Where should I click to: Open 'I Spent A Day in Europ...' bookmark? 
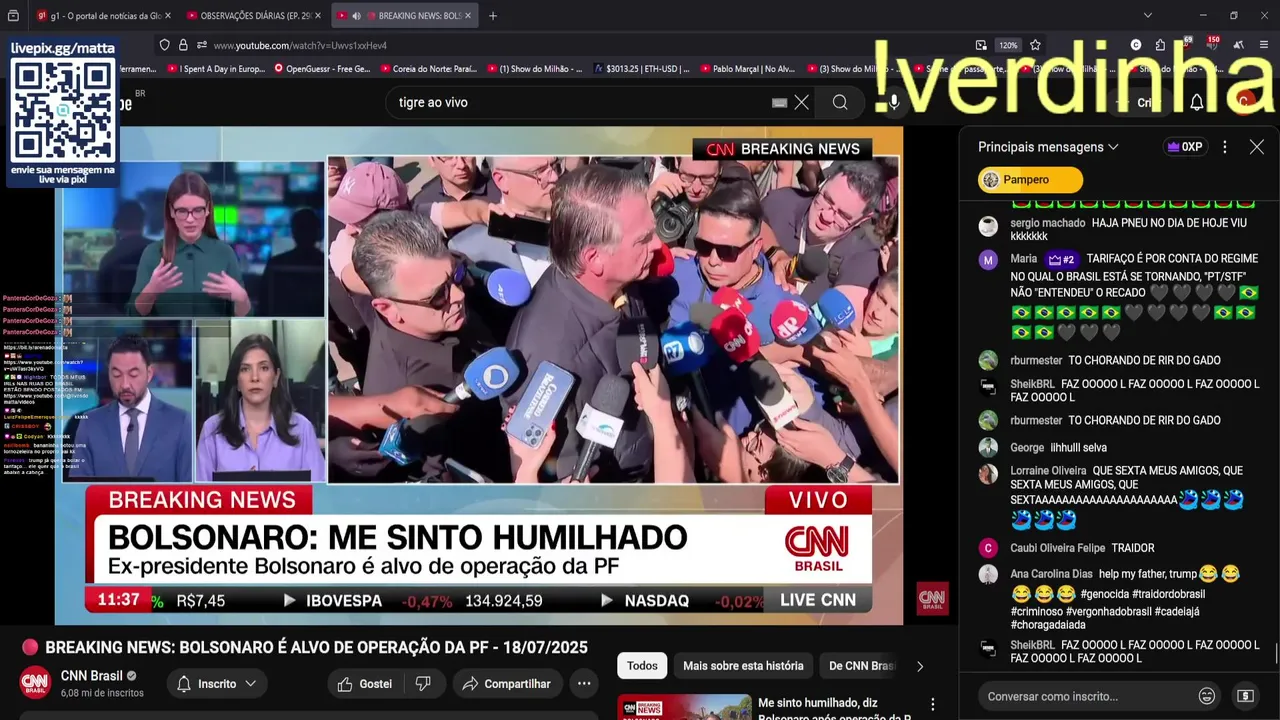215,69
